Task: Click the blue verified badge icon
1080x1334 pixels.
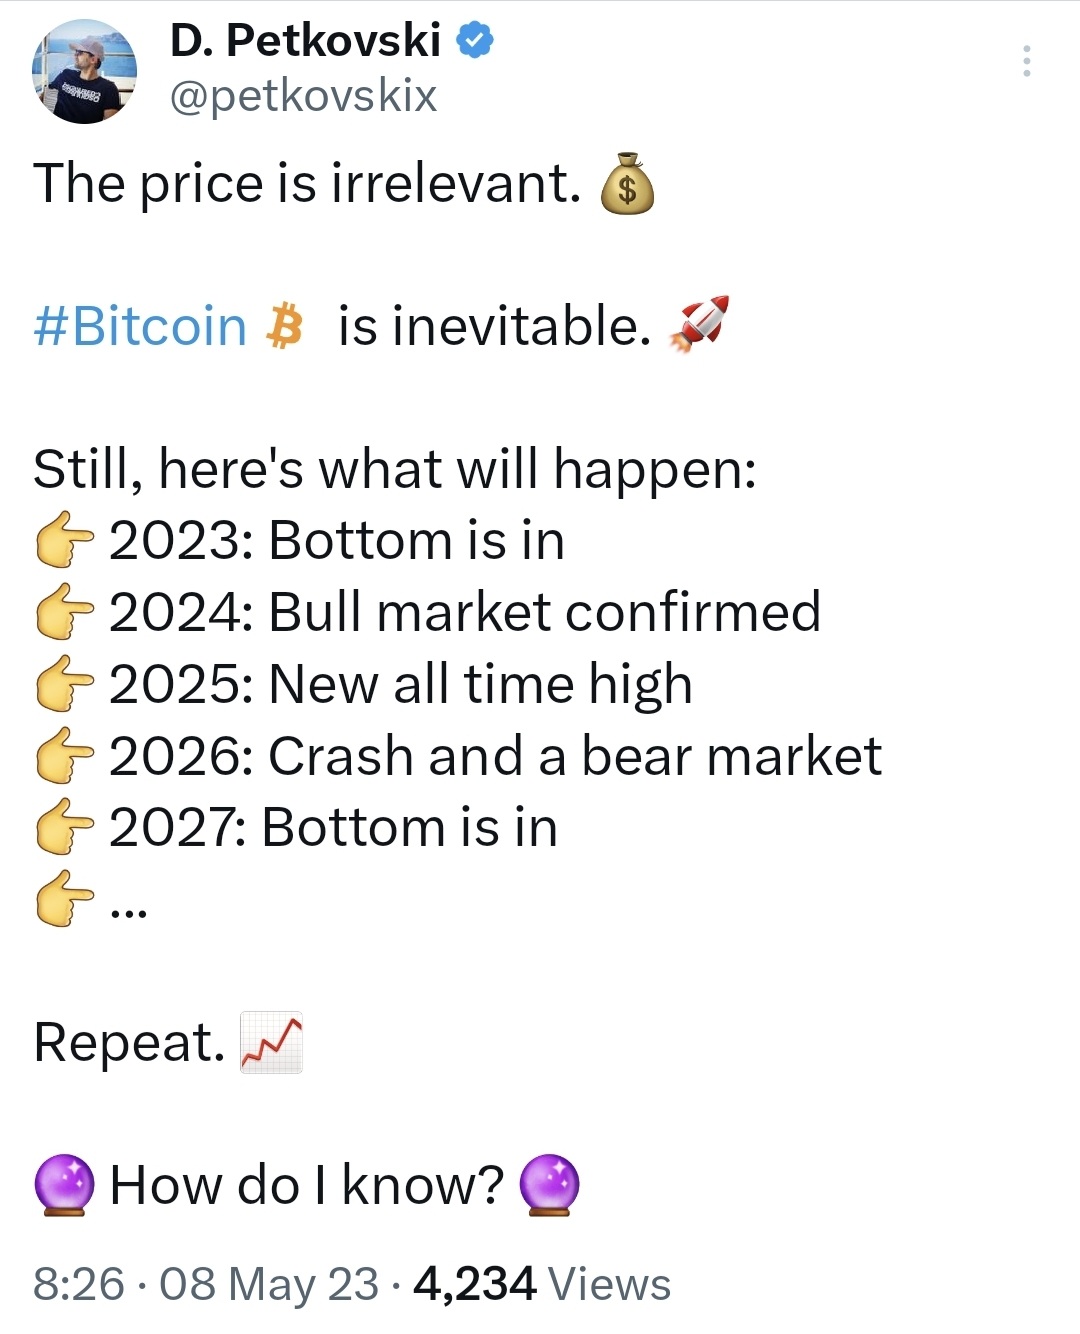Action: pyautogui.click(x=475, y=41)
